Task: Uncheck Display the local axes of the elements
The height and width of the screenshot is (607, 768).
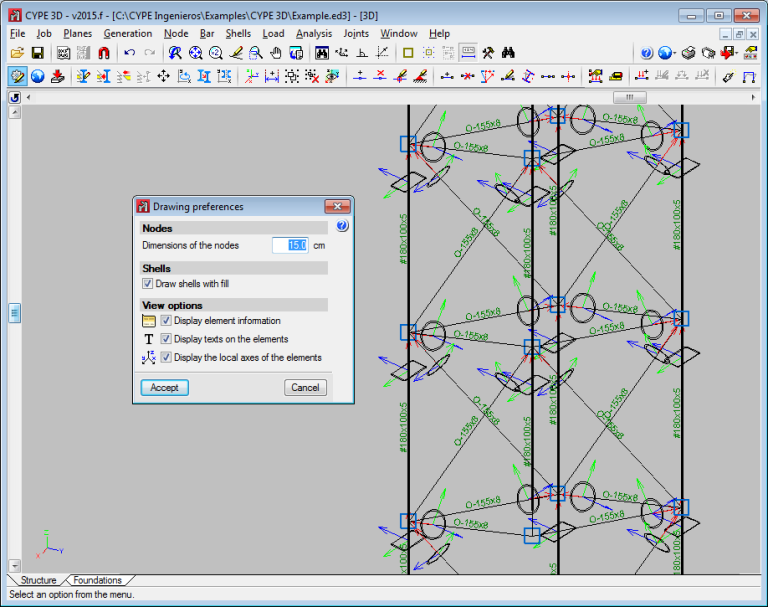Action: point(166,357)
